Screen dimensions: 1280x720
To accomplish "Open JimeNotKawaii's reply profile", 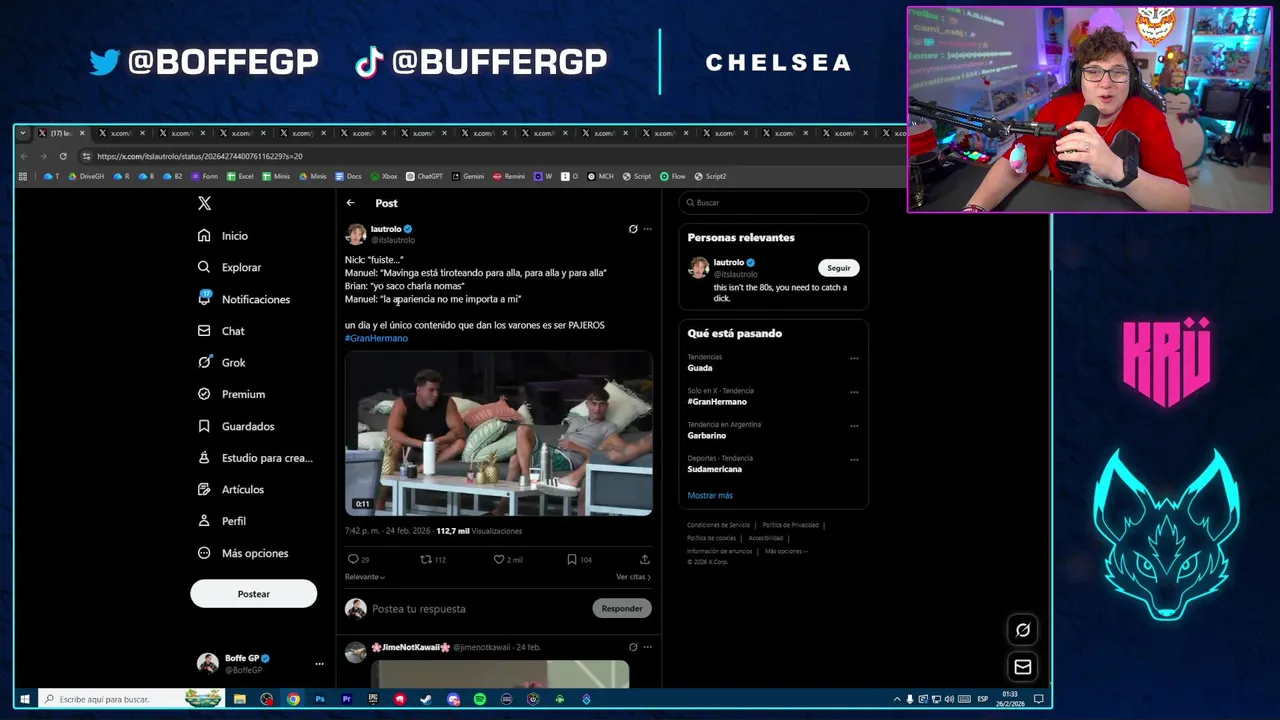I will (x=411, y=647).
